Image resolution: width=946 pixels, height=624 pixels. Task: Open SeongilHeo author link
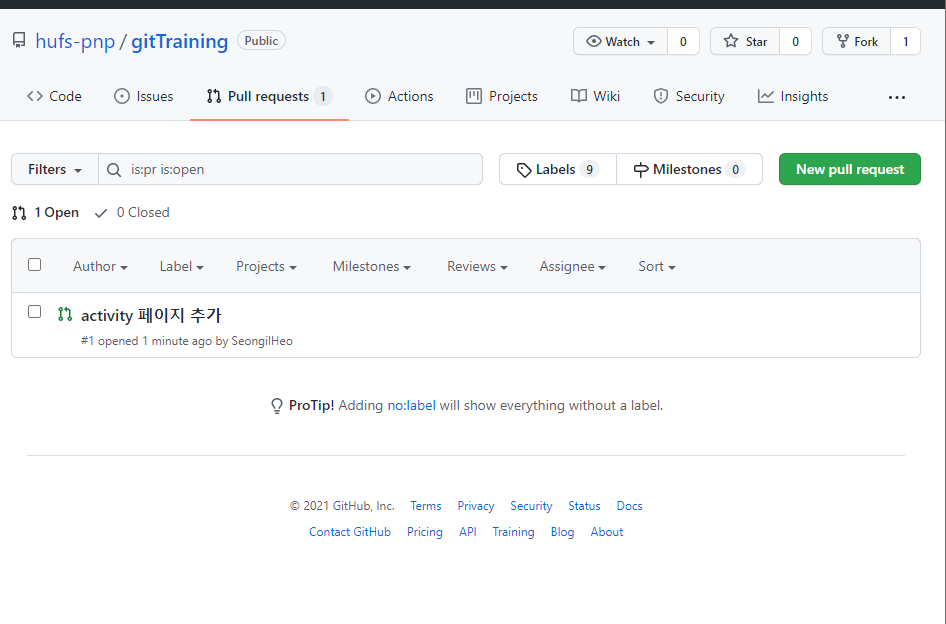point(262,341)
